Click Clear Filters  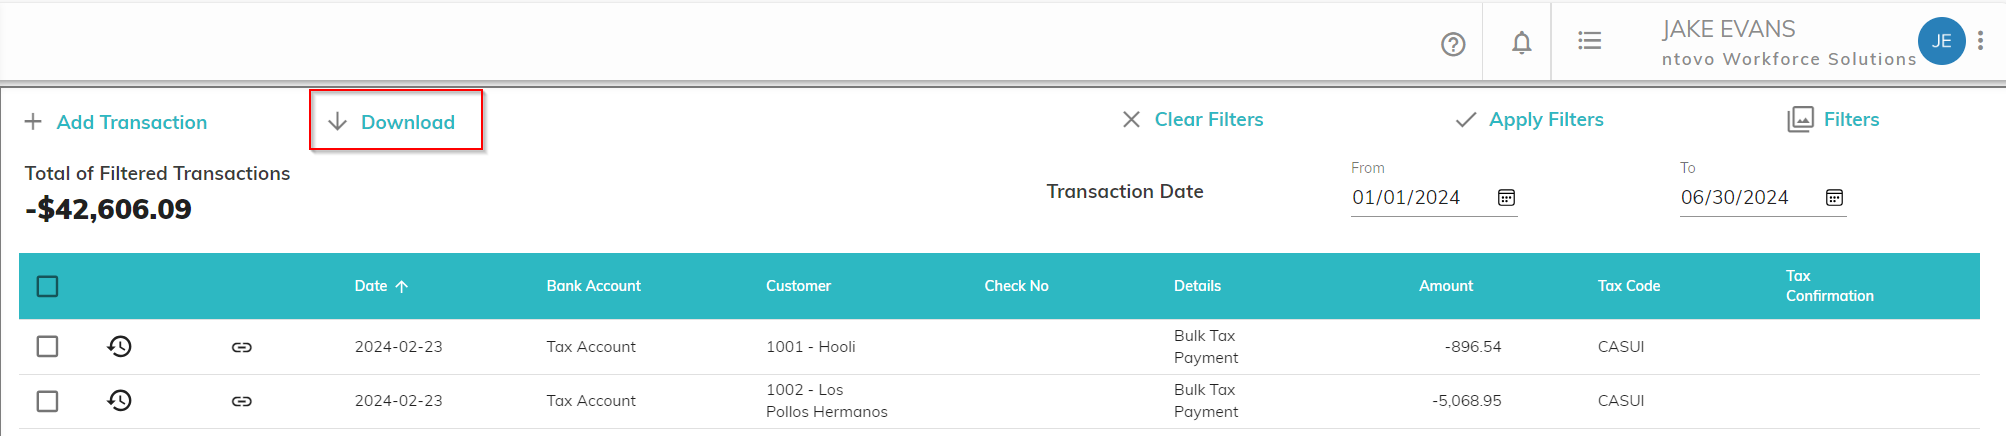tap(1193, 120)
